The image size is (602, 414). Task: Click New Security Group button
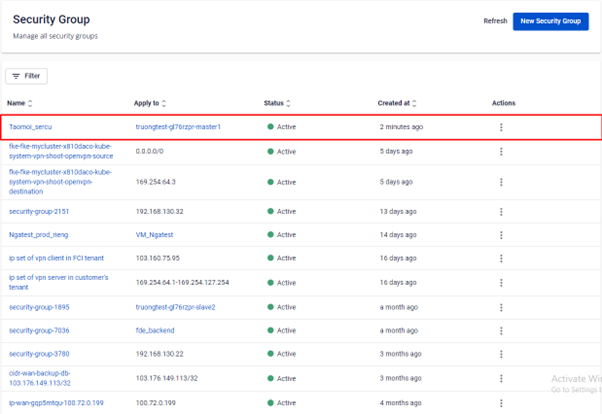(x=550, y=21)
